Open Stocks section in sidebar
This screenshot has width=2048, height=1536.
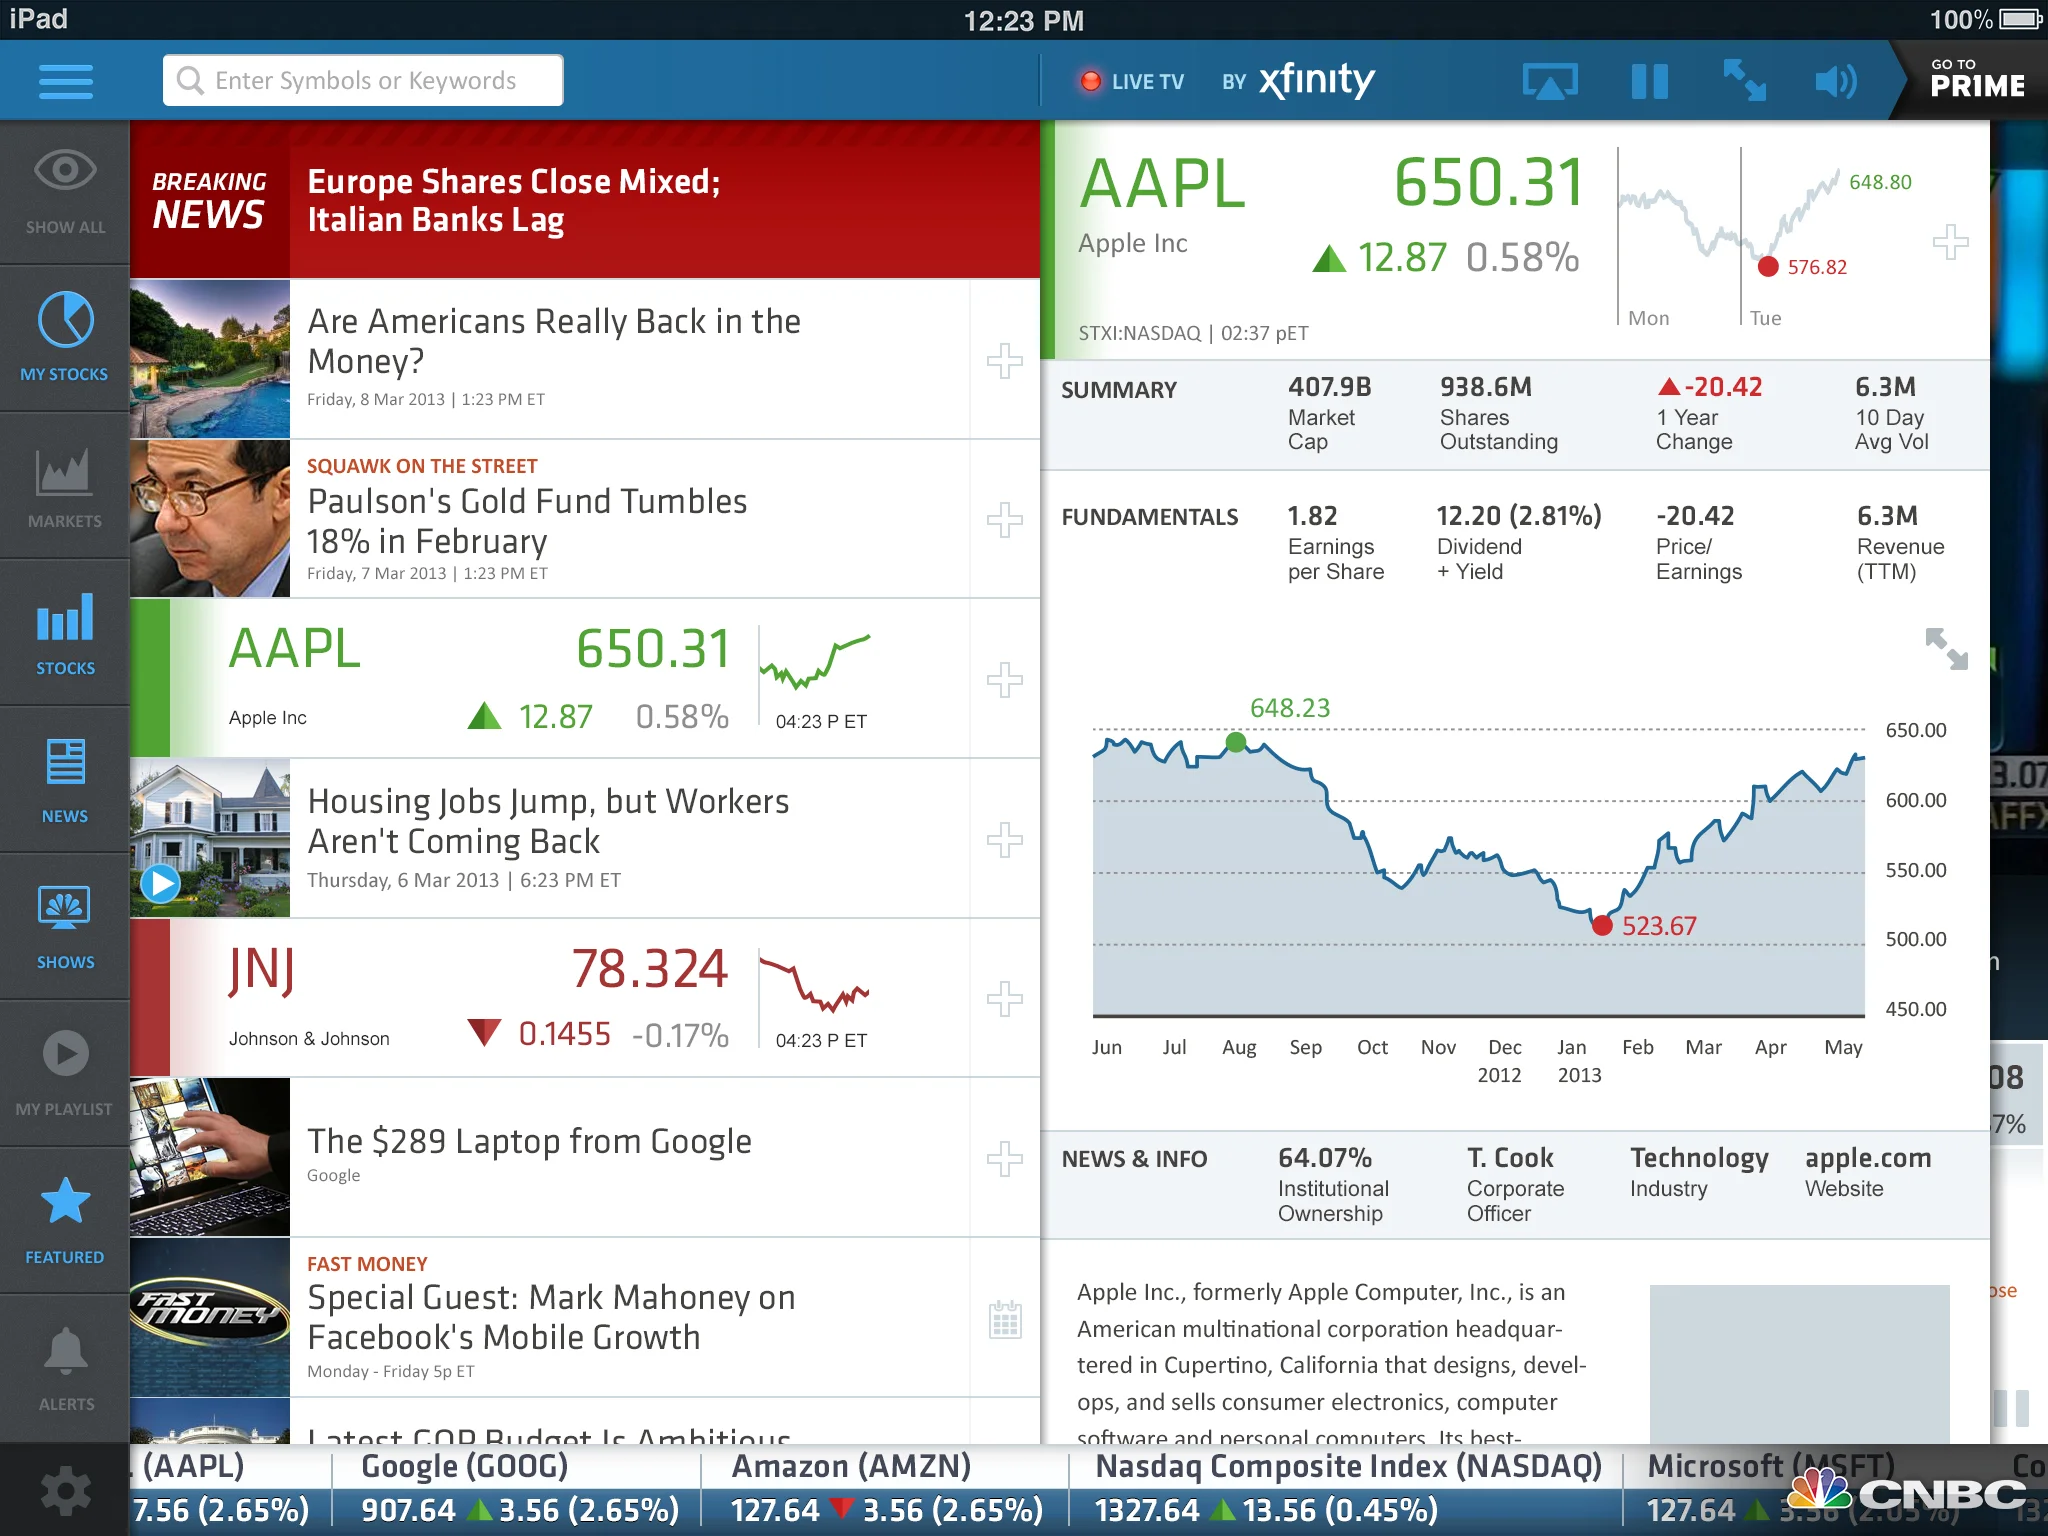click(65, 633)
